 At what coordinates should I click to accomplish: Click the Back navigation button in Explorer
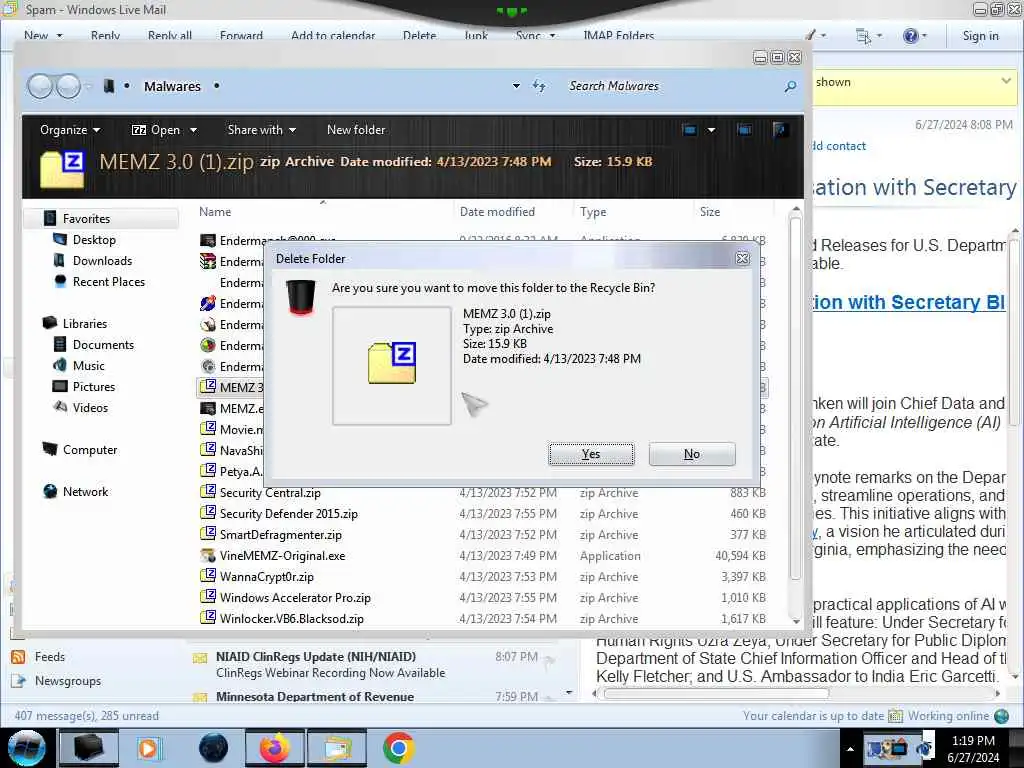(40, 86)
